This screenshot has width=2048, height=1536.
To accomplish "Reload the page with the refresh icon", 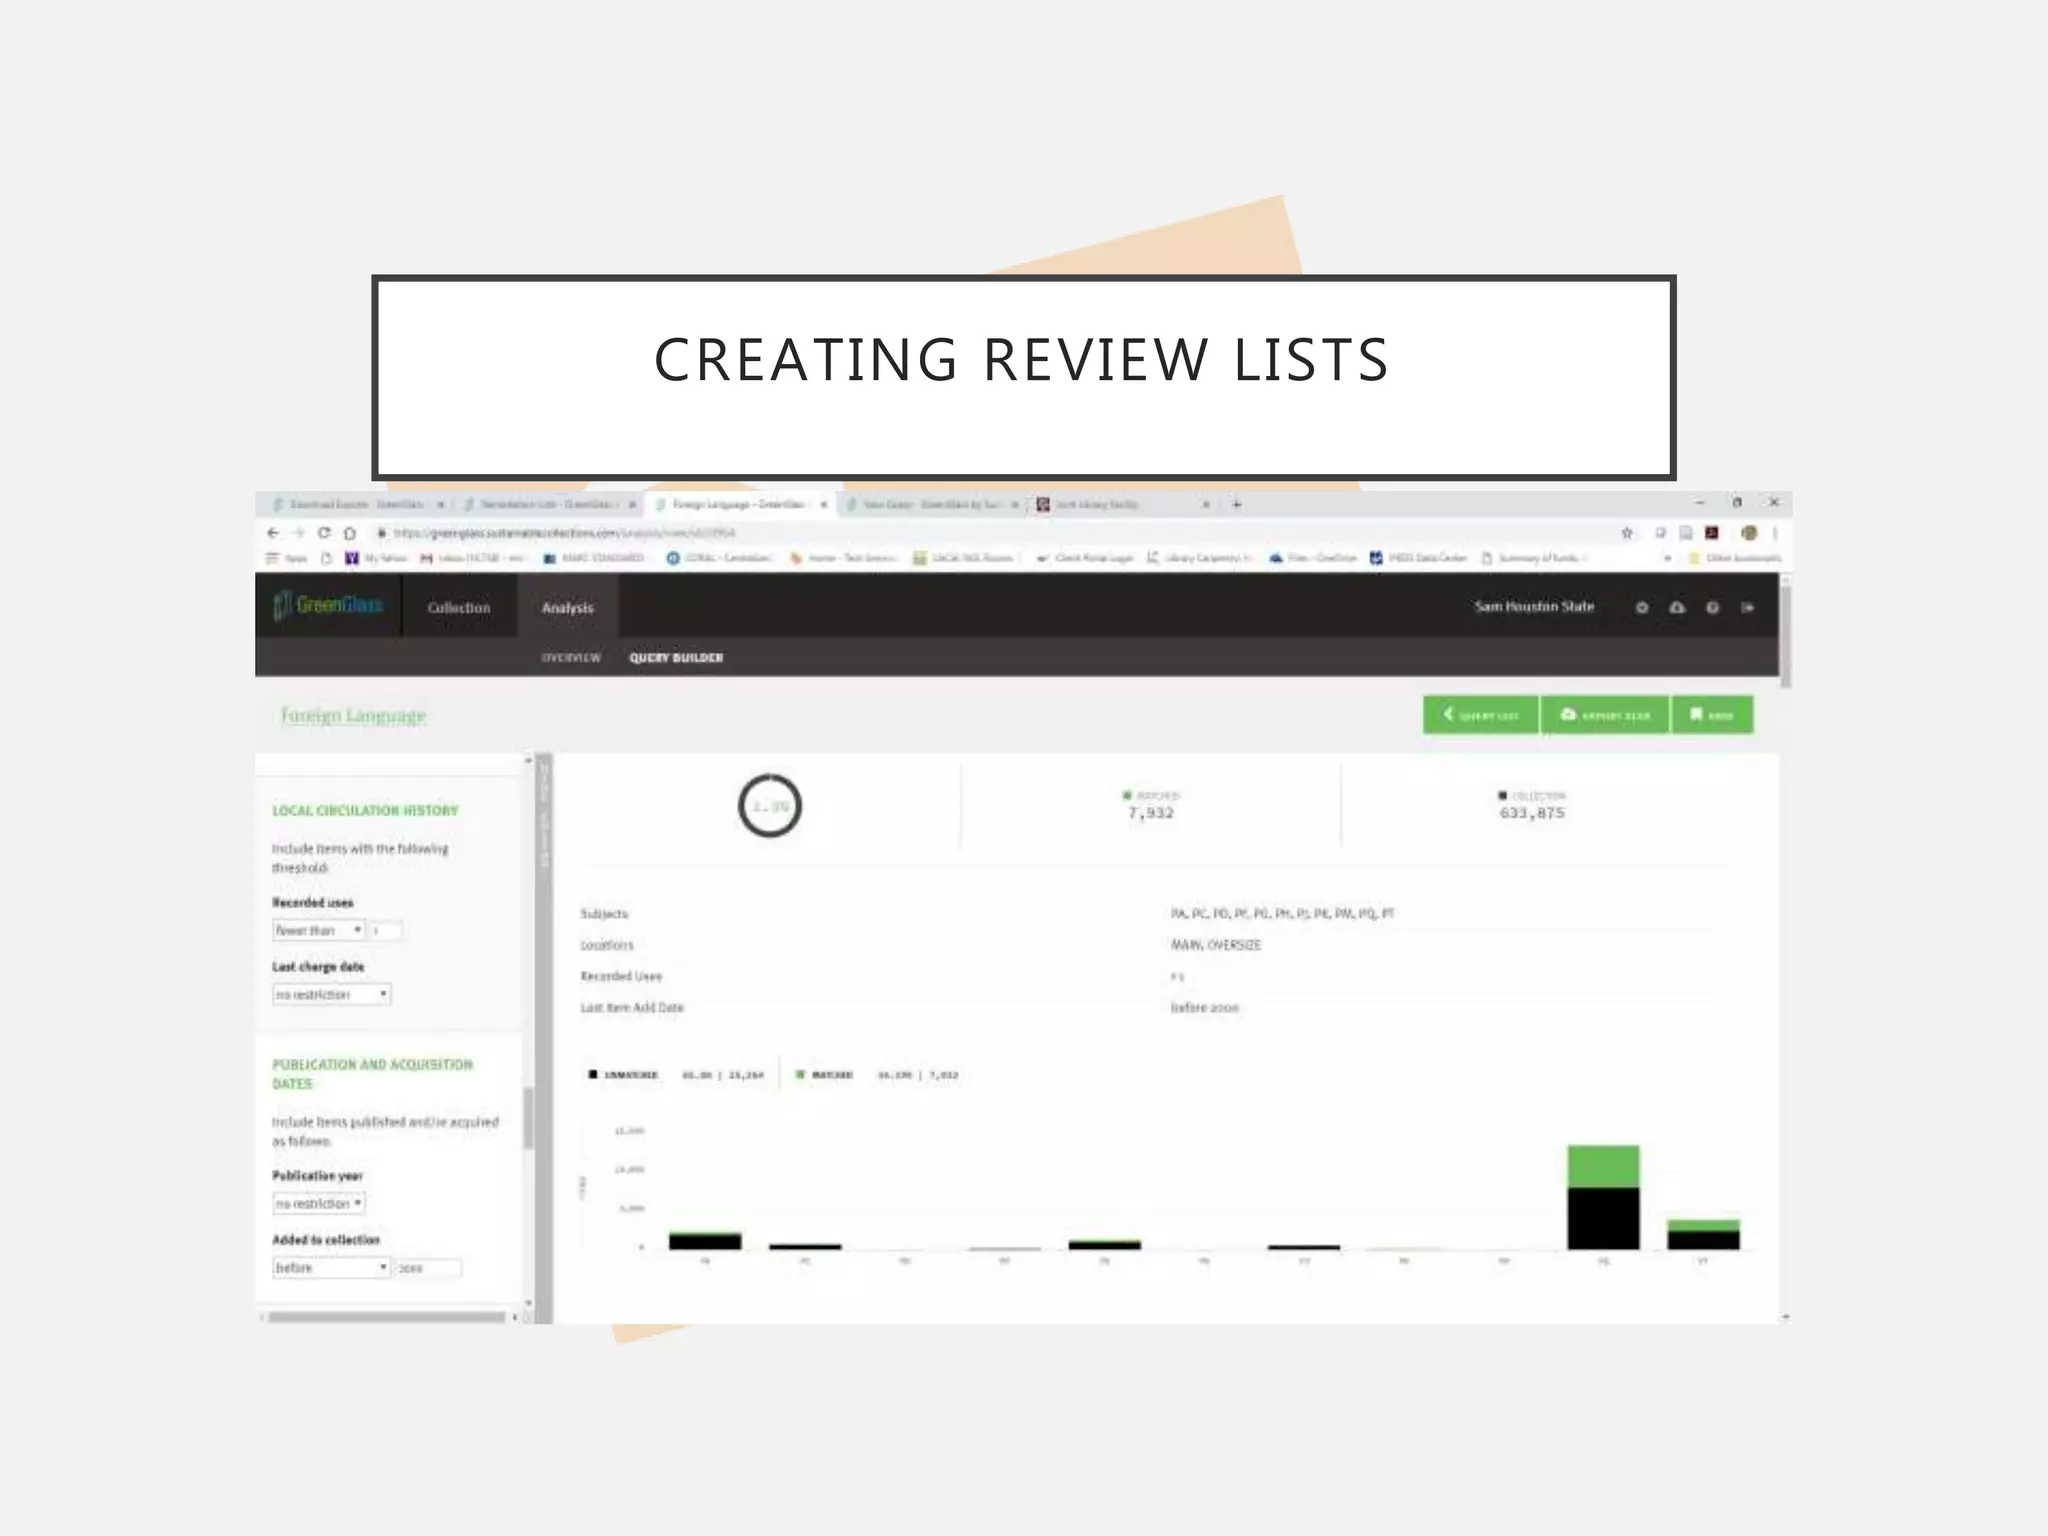I will pos(324,533).
